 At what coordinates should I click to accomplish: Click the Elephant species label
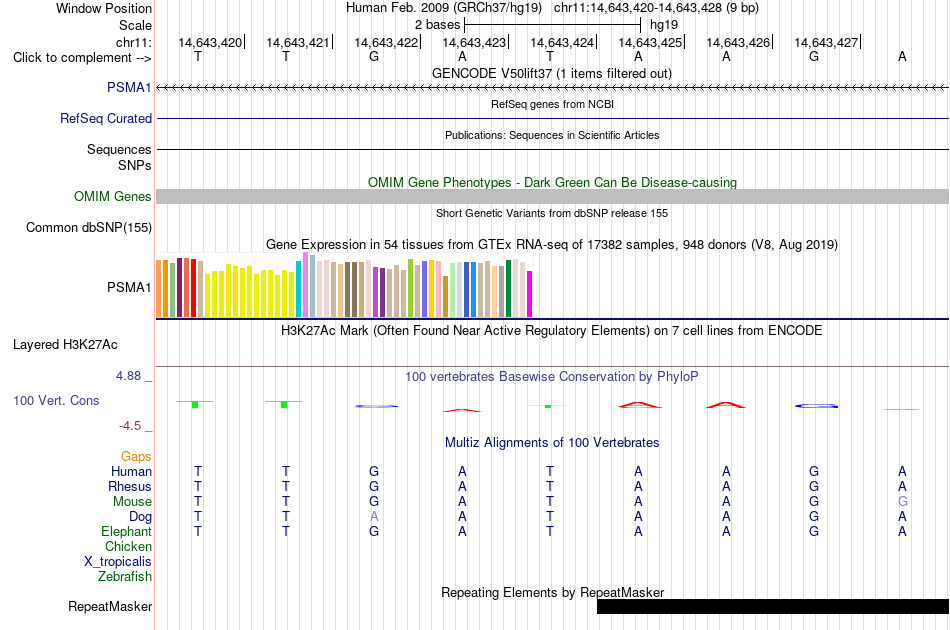pyautogui.click(x=126, y=531)
